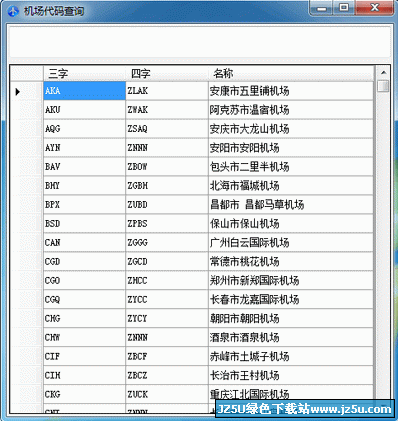Select cell 昌都市 昌都马草机场
Image resolution: width=398 pixels, height=421 pixels.
[291, 205]
